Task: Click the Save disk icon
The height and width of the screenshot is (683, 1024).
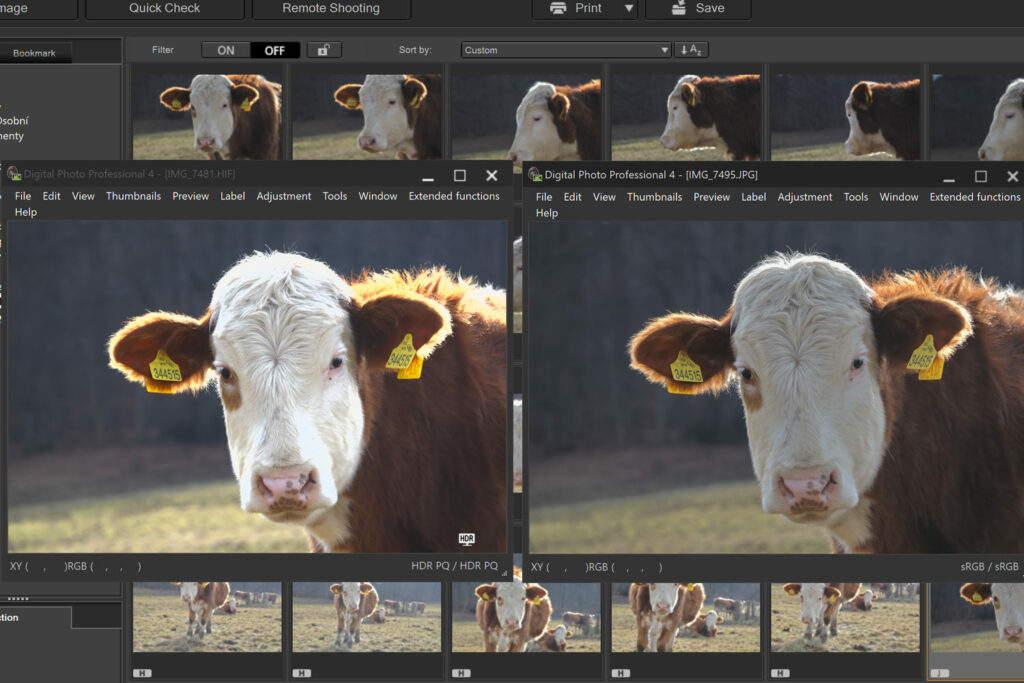Action: (x=678, y=8)
